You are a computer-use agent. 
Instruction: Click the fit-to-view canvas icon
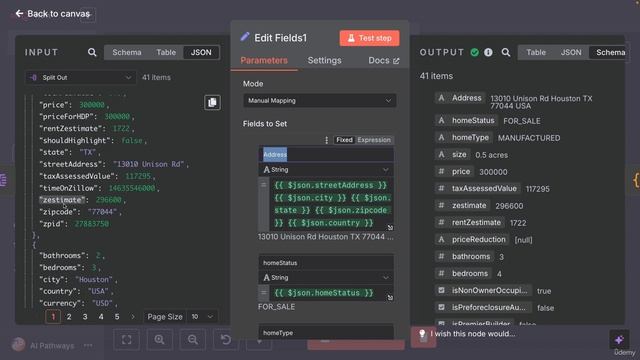click(x=127, y=340)
